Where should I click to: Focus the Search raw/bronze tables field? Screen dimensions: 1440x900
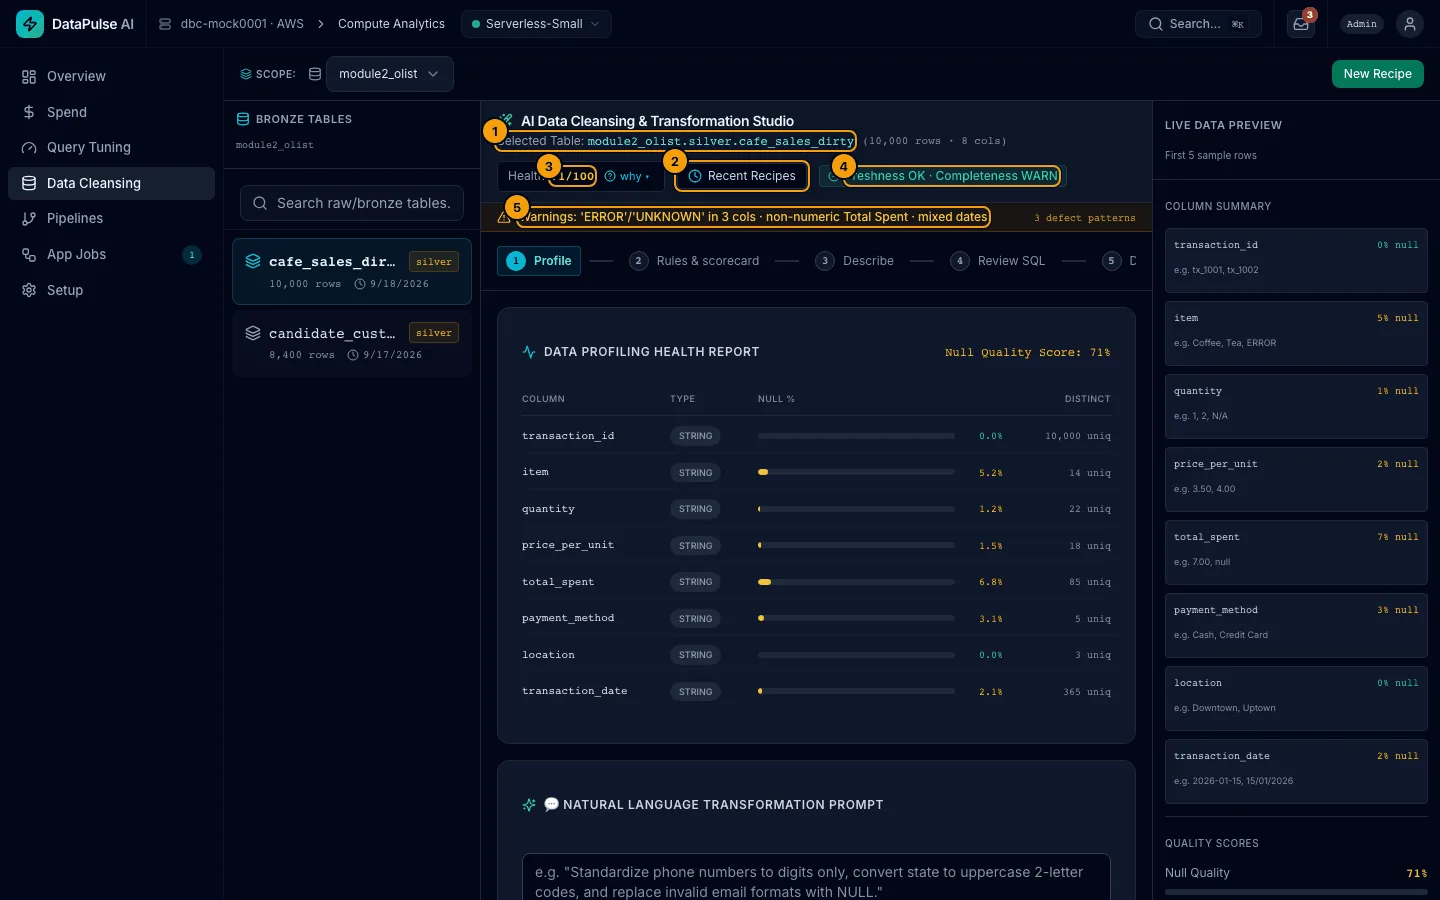[x=352, y=203]
